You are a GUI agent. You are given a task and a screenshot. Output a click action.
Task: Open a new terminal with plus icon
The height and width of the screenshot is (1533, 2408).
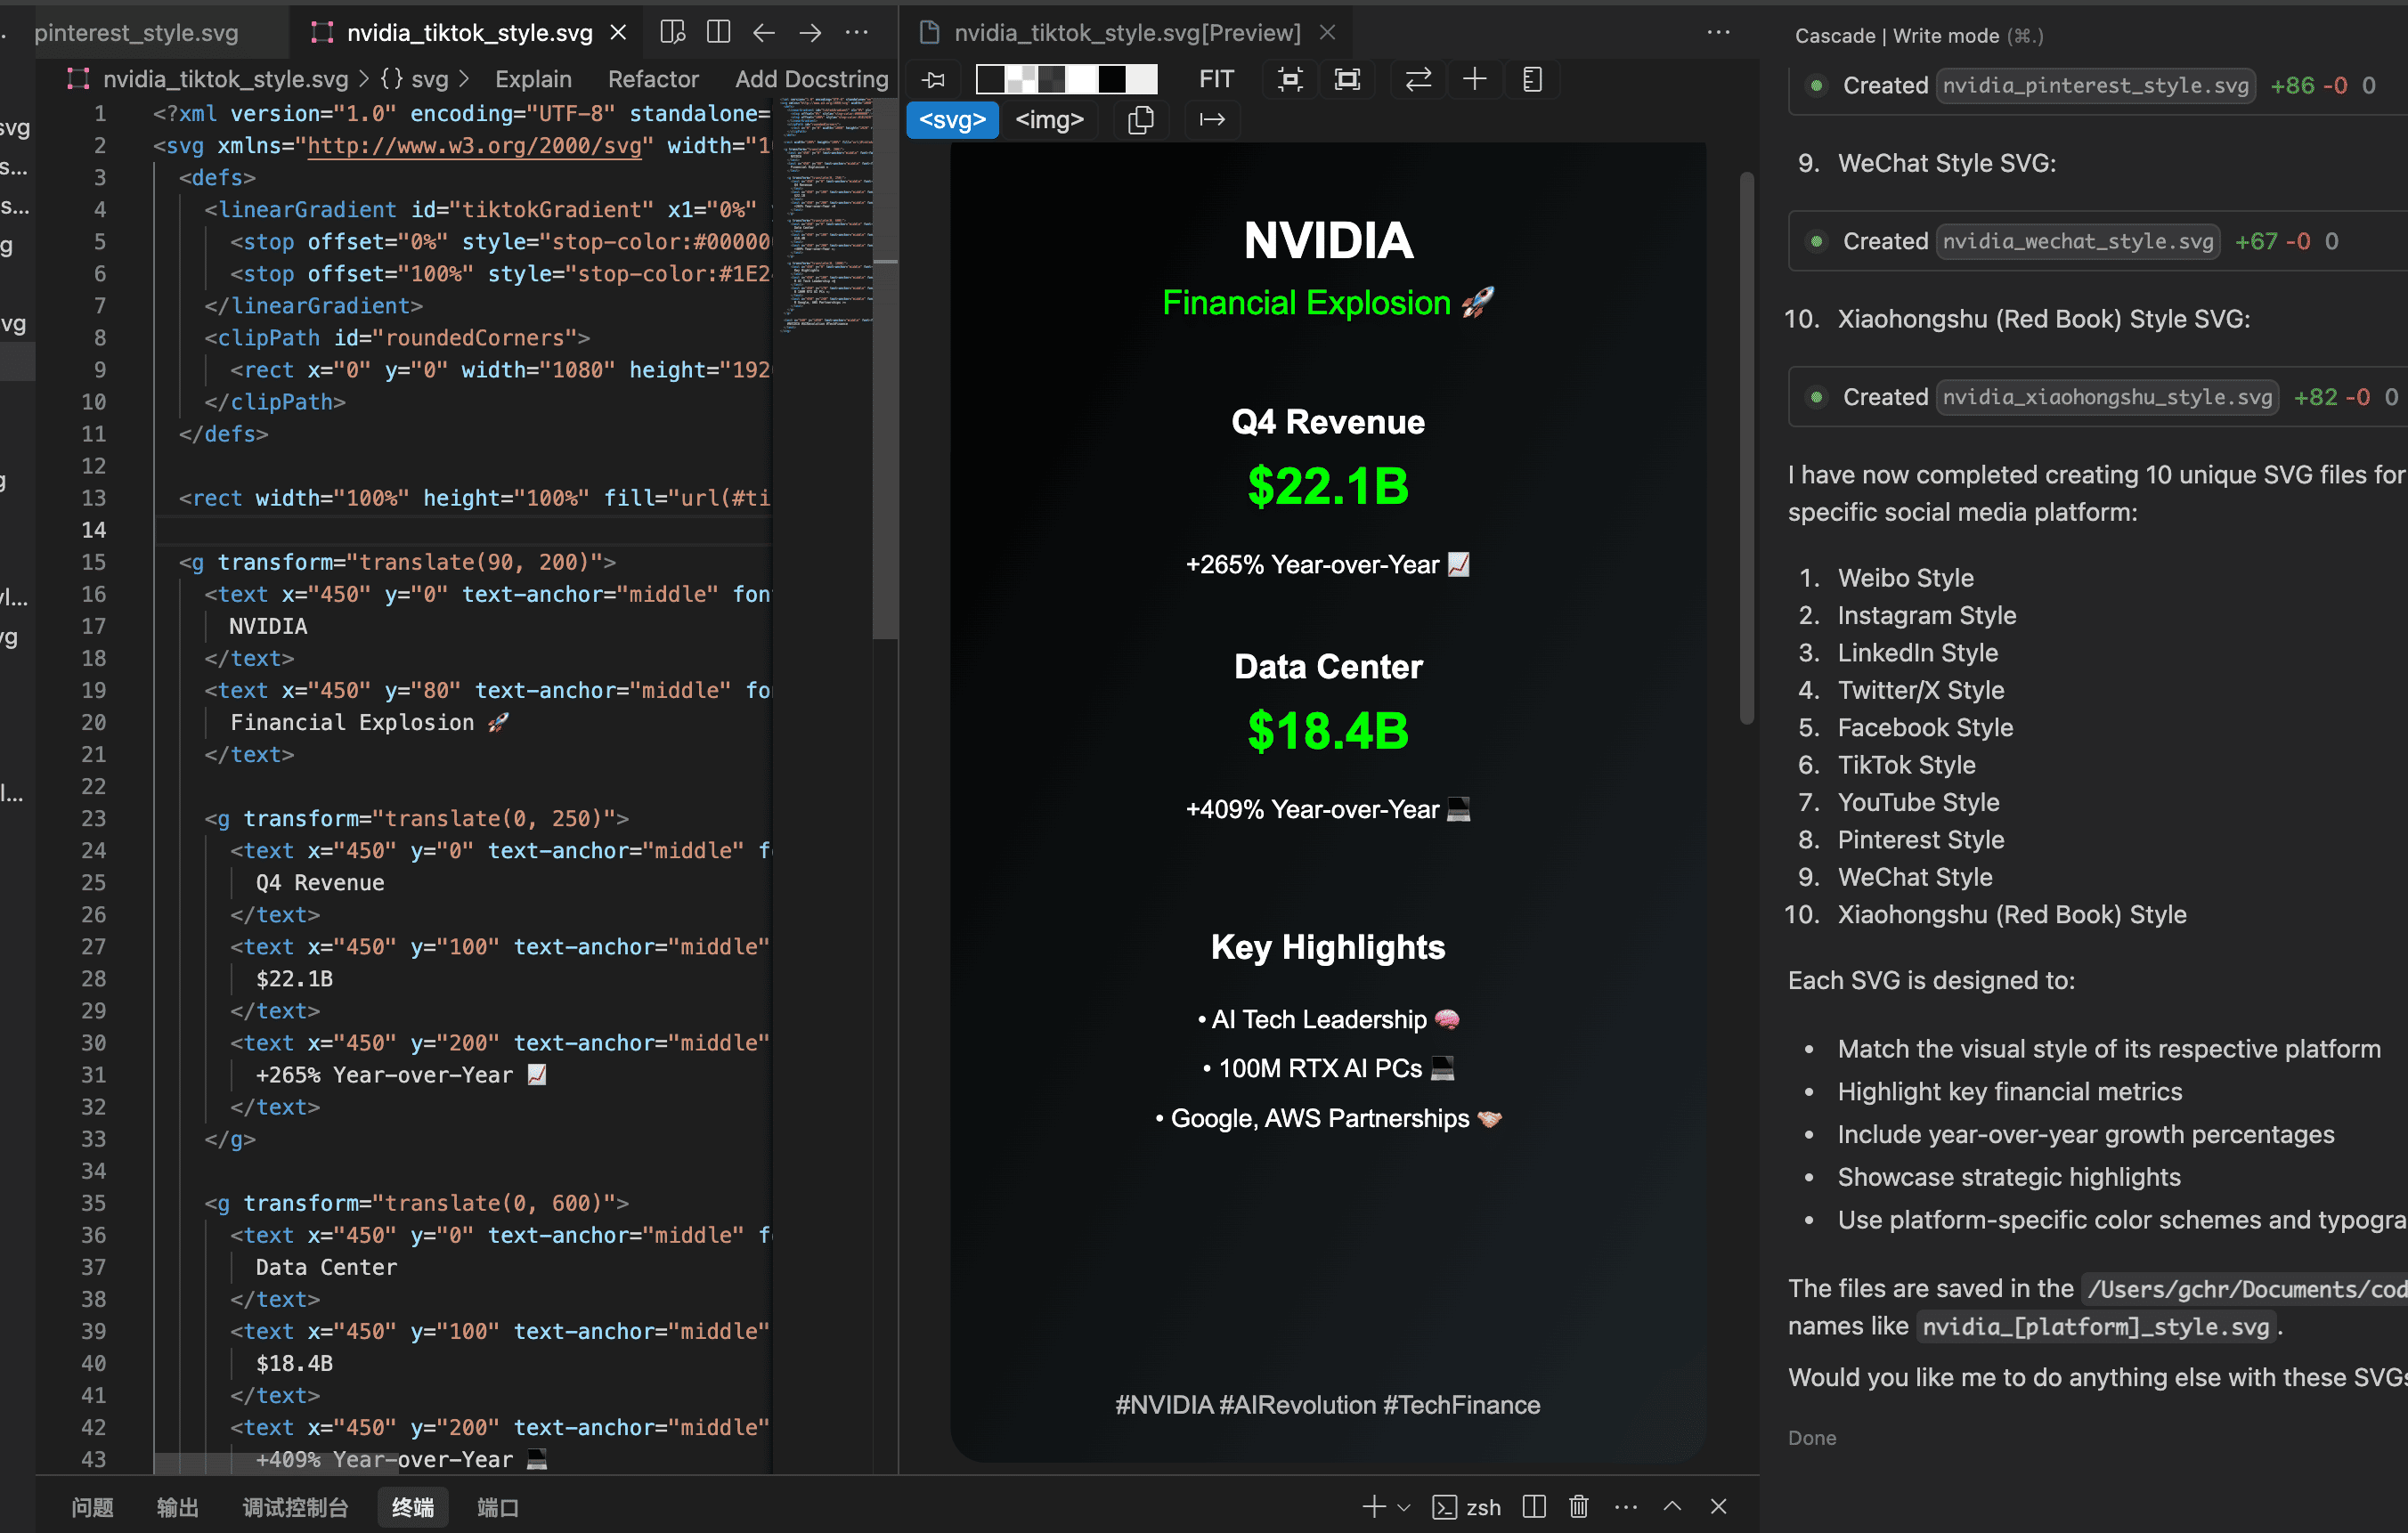[x=1373, y=1506]
